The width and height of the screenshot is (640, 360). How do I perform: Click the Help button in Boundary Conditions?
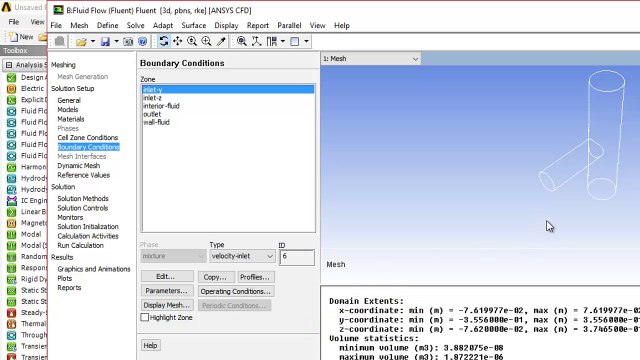coord(151,345)
